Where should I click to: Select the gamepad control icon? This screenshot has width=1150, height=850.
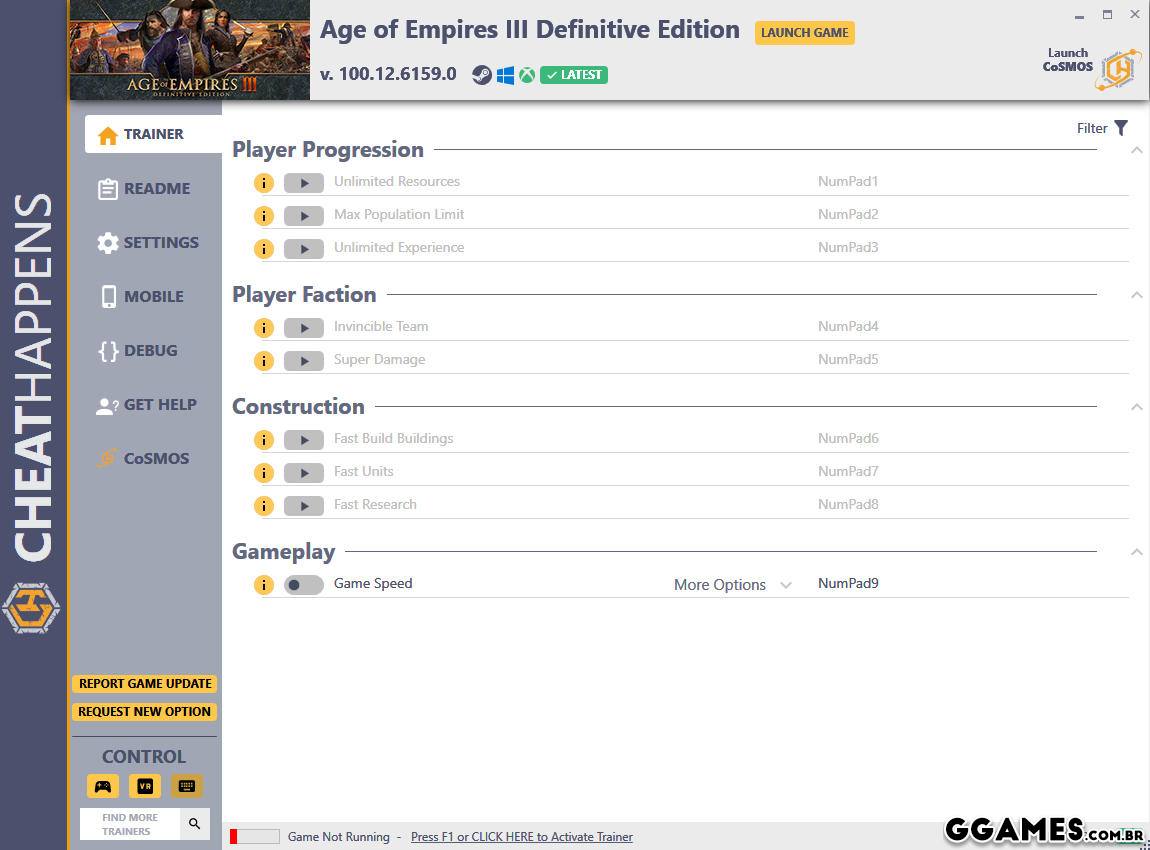(103, 786)
